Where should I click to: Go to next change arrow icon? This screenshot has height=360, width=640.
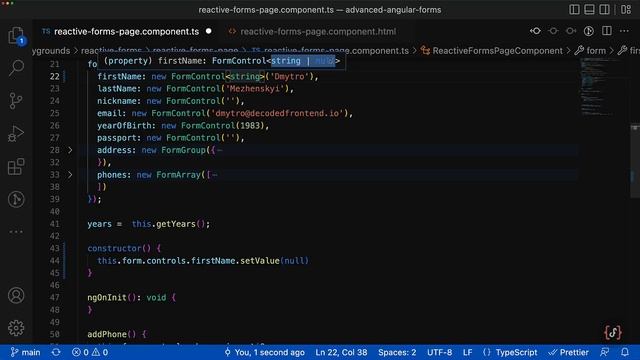571,31
